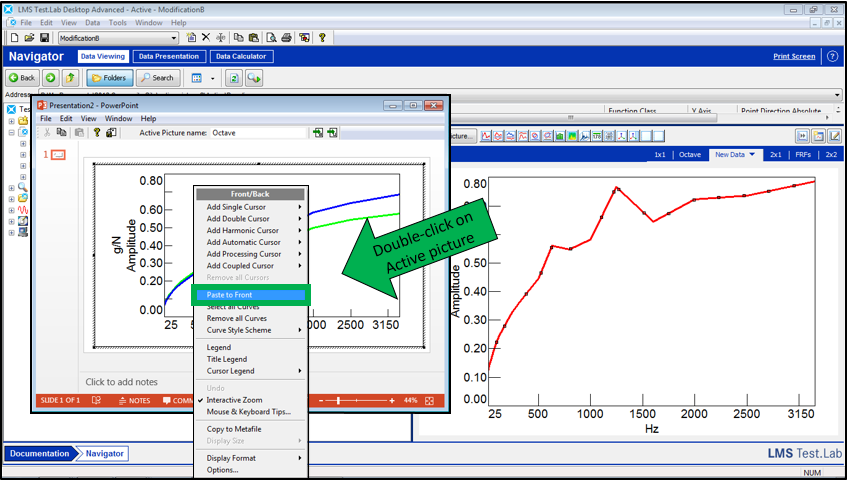The image size is (847, 481).
Task: Switch to the Octave display tab
Action: (690, 155)
